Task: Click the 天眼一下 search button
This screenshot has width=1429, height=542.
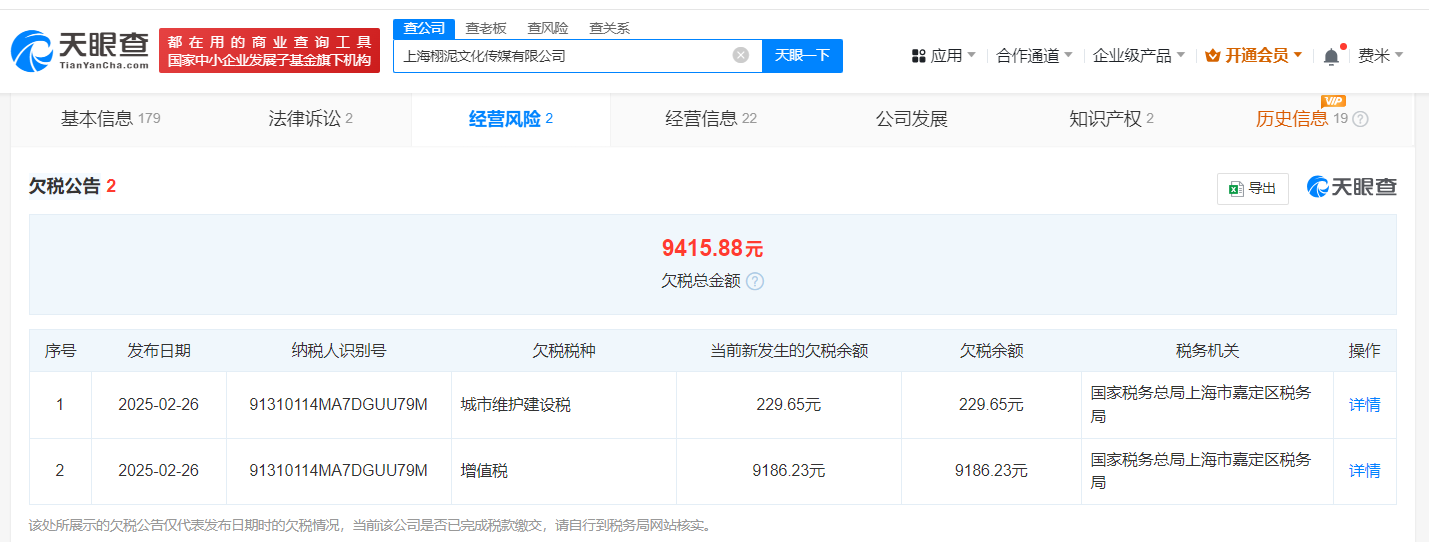Action: [x=802, y=55]
